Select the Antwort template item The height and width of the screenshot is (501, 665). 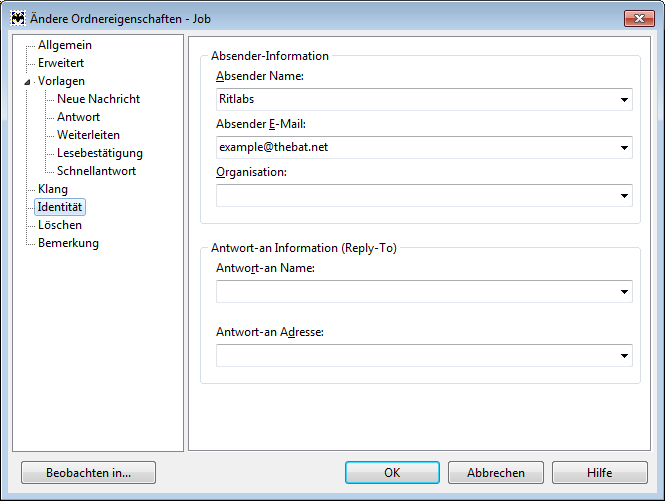[x=78, y=117]
